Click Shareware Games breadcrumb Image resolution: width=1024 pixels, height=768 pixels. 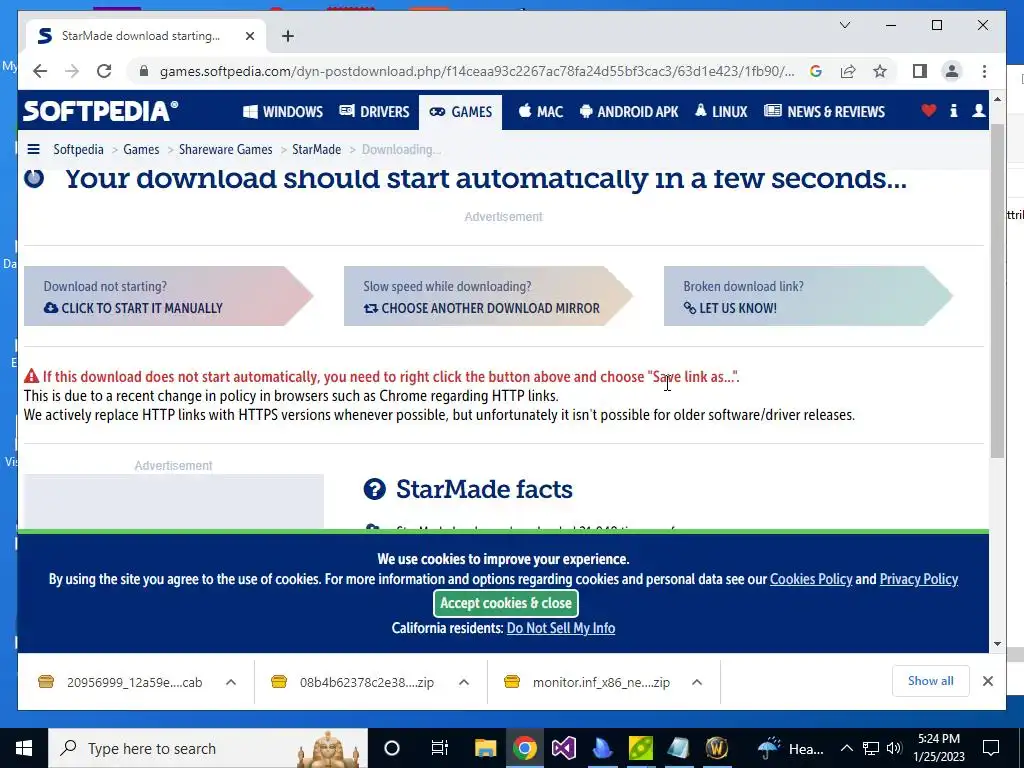tap(225, 150)
